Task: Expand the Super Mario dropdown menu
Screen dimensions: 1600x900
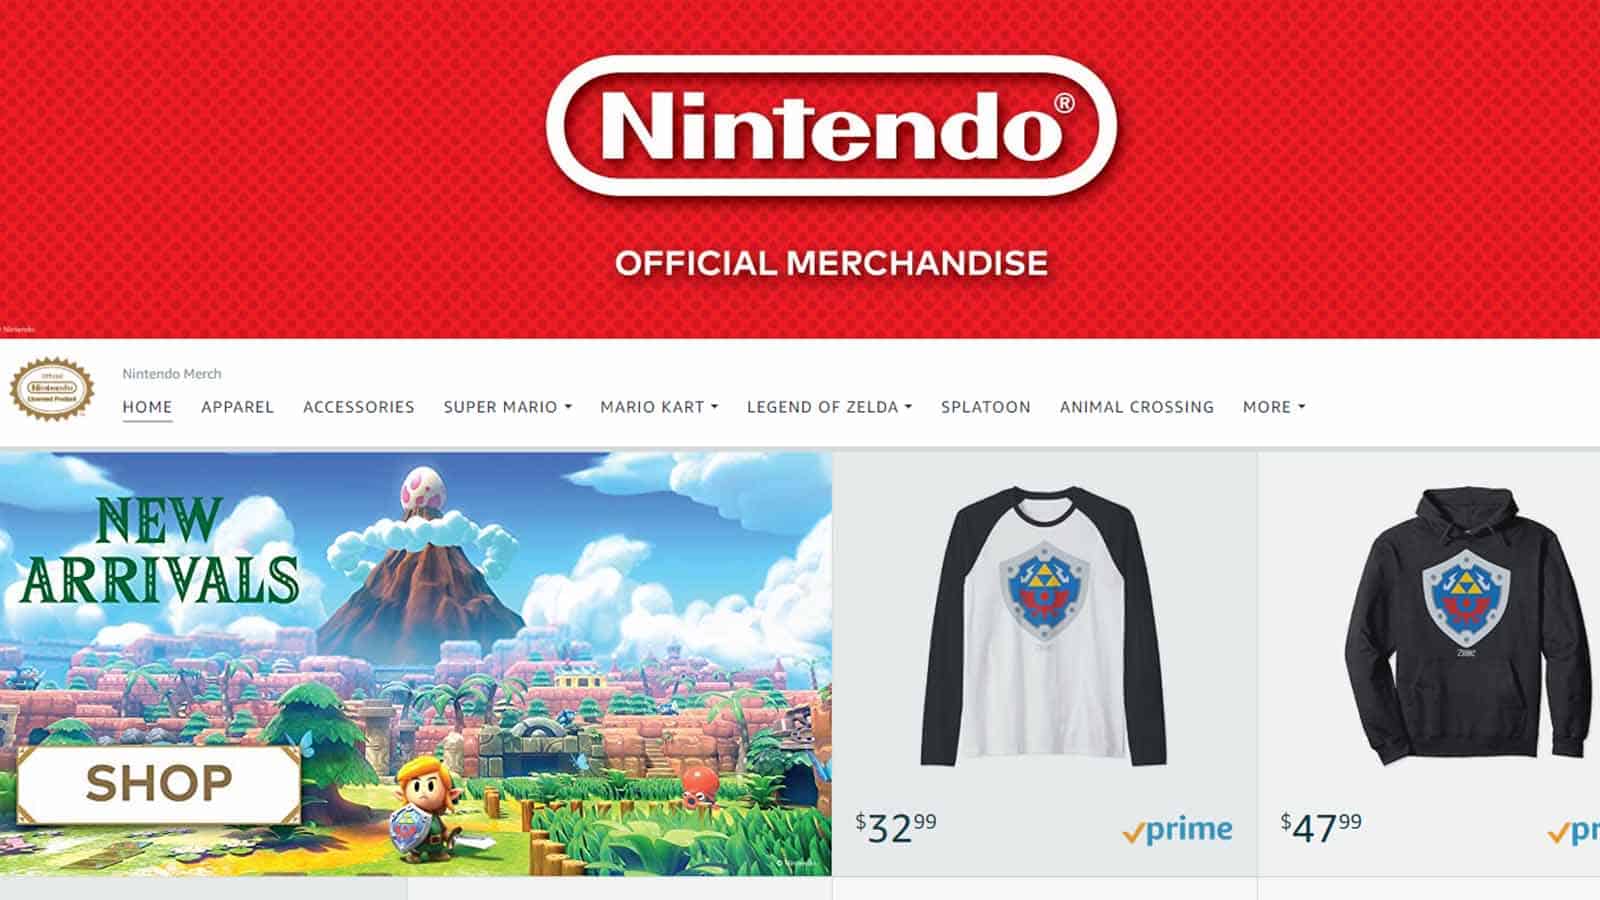Action: pyautogui.click(x=508, y=407)
